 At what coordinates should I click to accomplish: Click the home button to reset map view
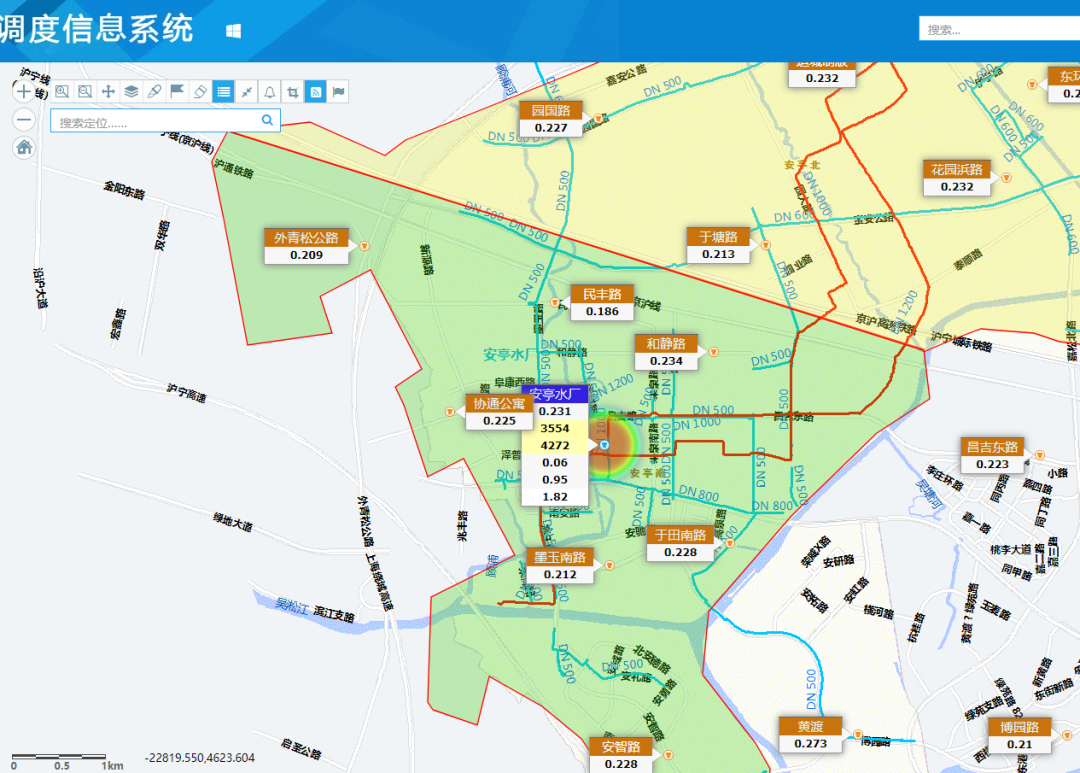(25, 147)
